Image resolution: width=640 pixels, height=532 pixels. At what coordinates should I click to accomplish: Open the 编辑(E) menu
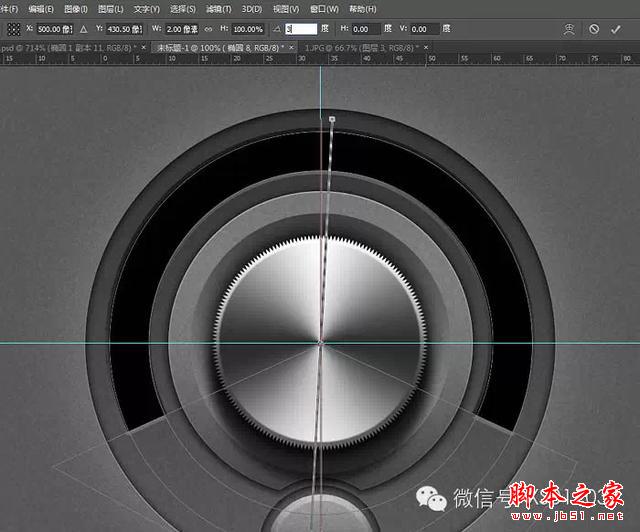point(41,9)
